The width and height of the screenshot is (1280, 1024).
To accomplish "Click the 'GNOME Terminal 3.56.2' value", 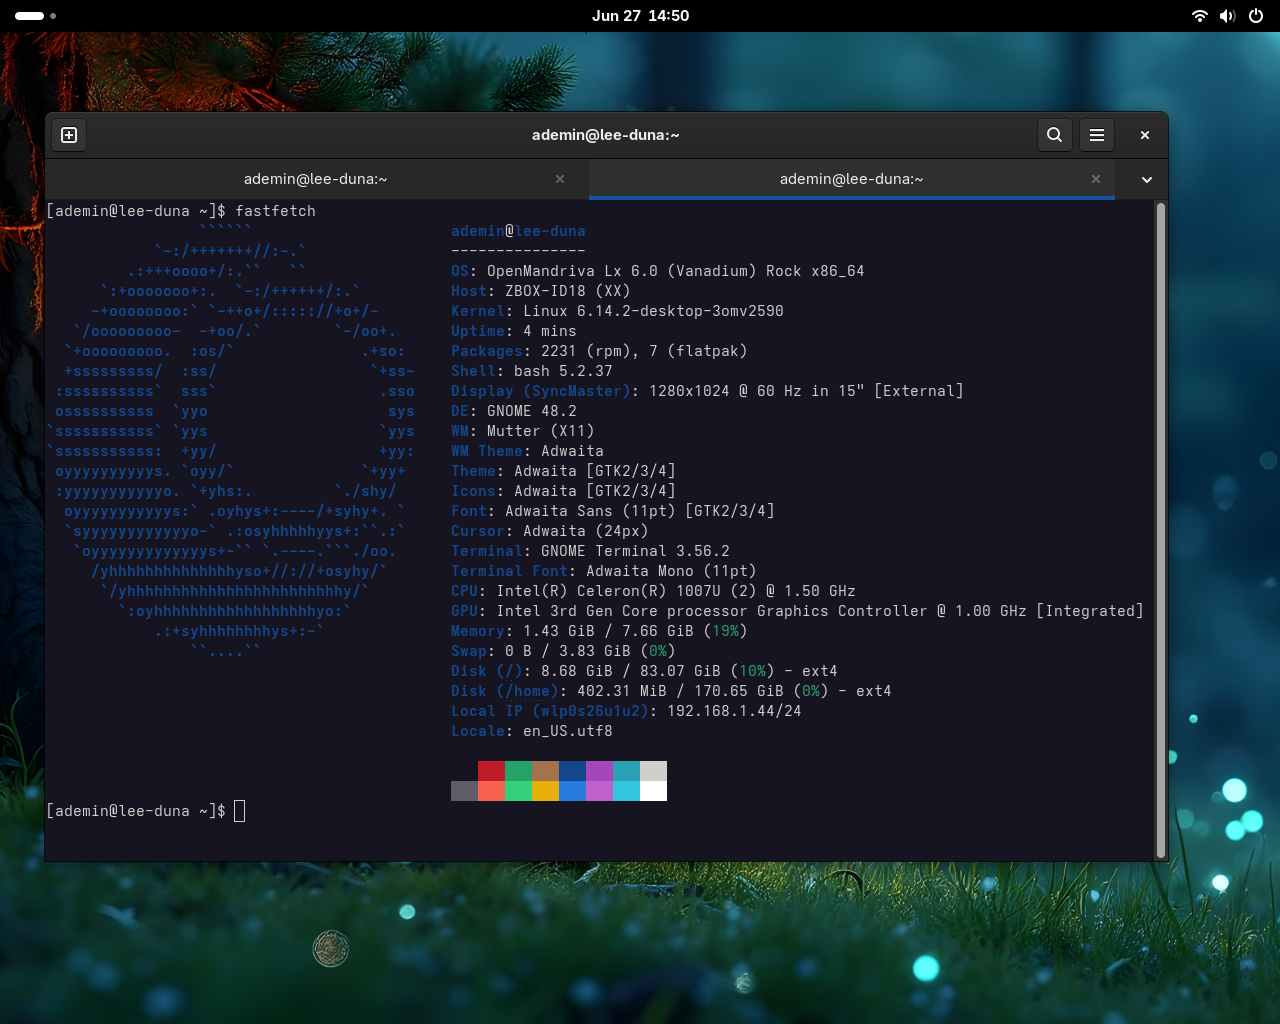I will coord(635,551).
